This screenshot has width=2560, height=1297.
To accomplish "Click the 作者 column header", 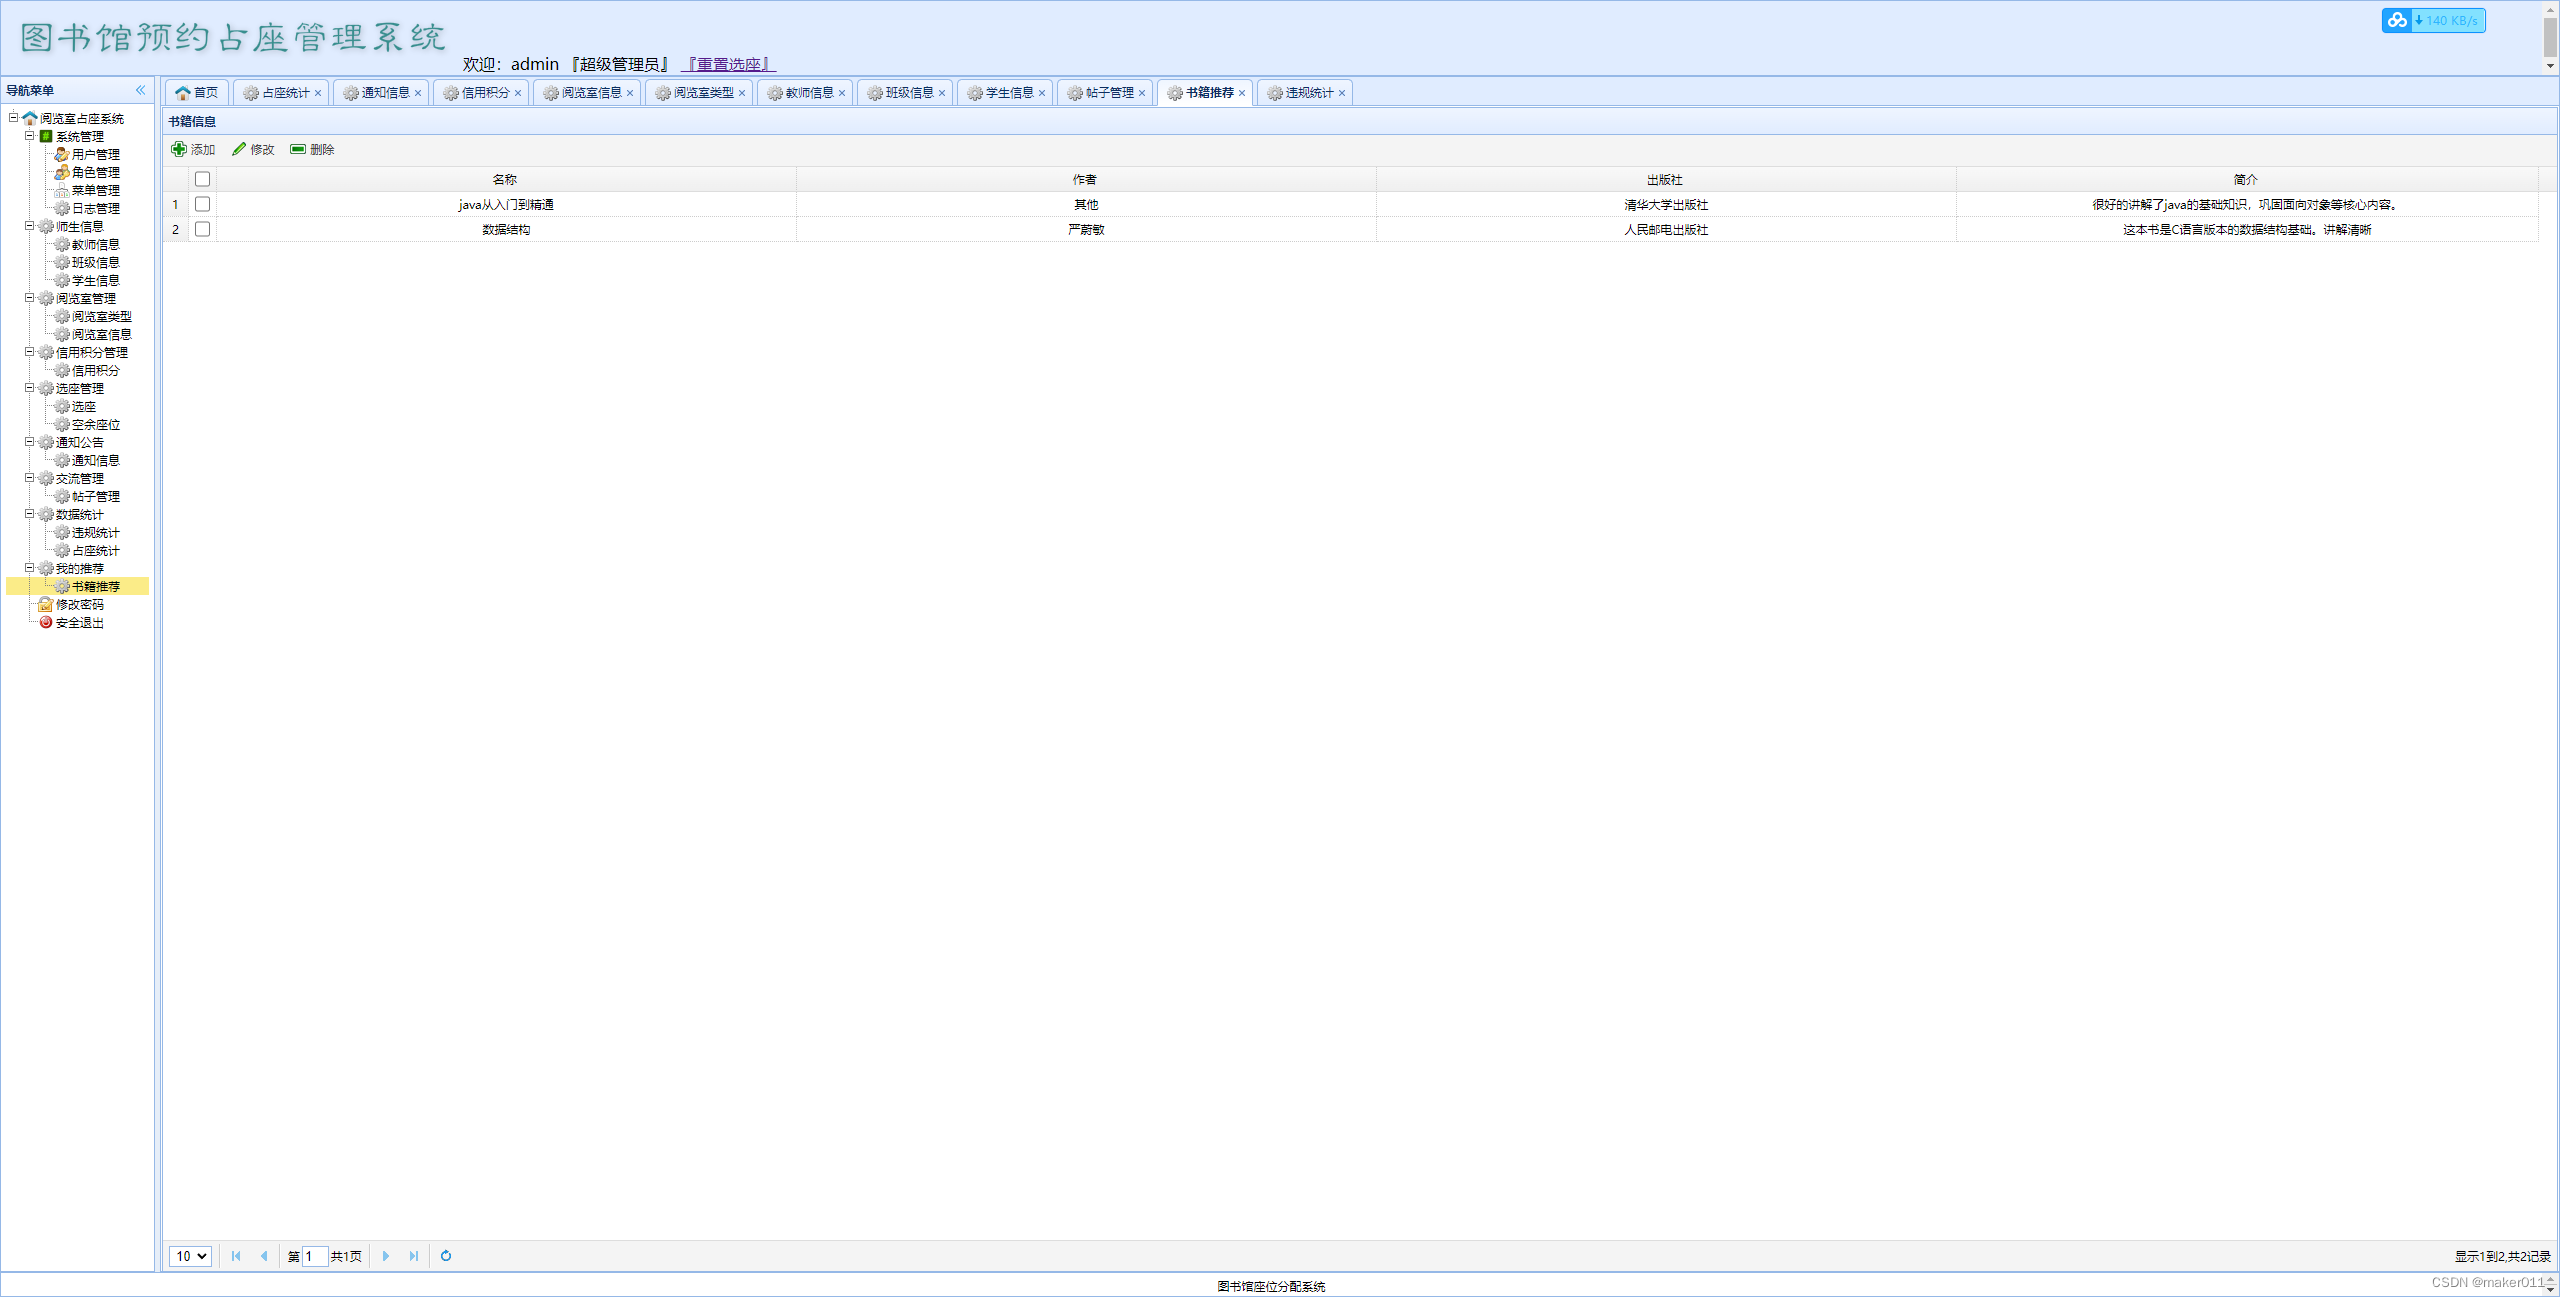I will click(x=1085, y=179).
